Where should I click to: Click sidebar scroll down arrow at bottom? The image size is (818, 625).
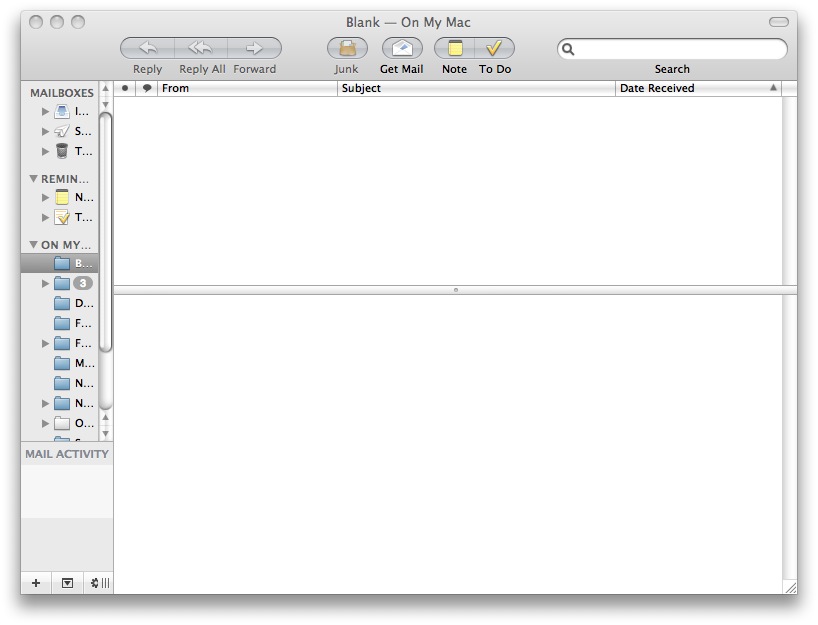point(105,434)
